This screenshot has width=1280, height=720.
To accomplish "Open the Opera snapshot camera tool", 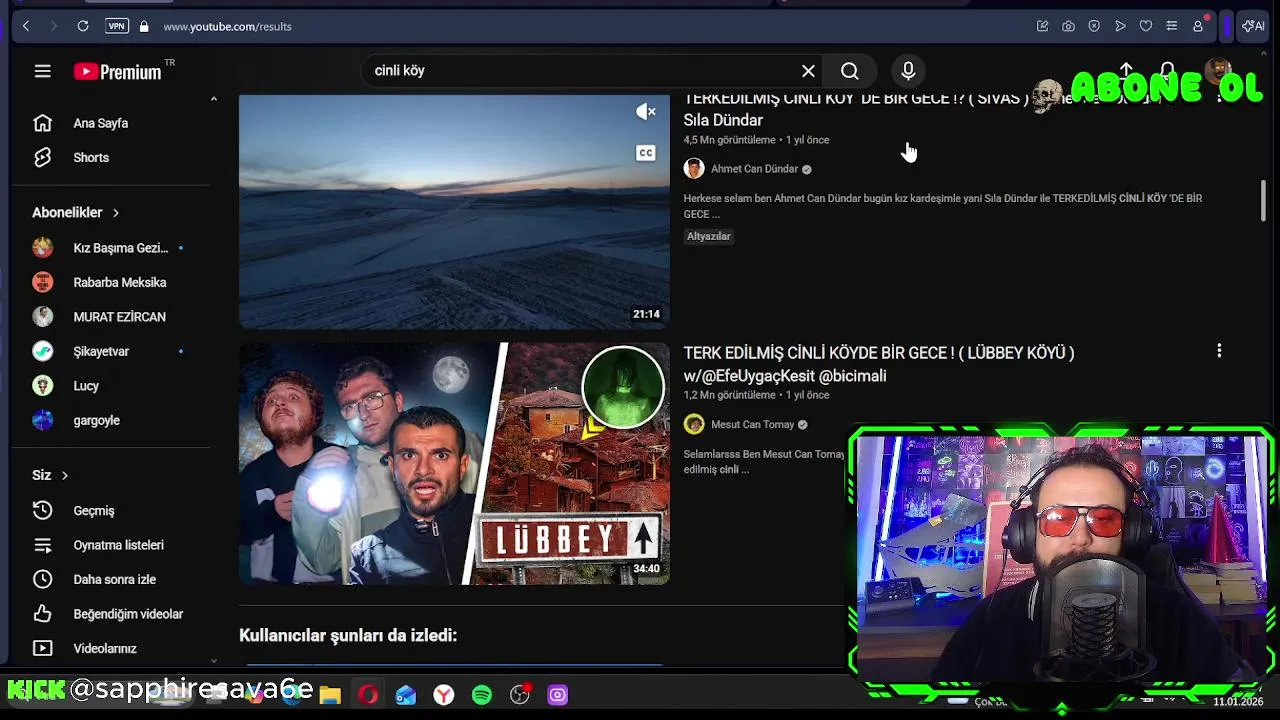I will [1068, 26].
